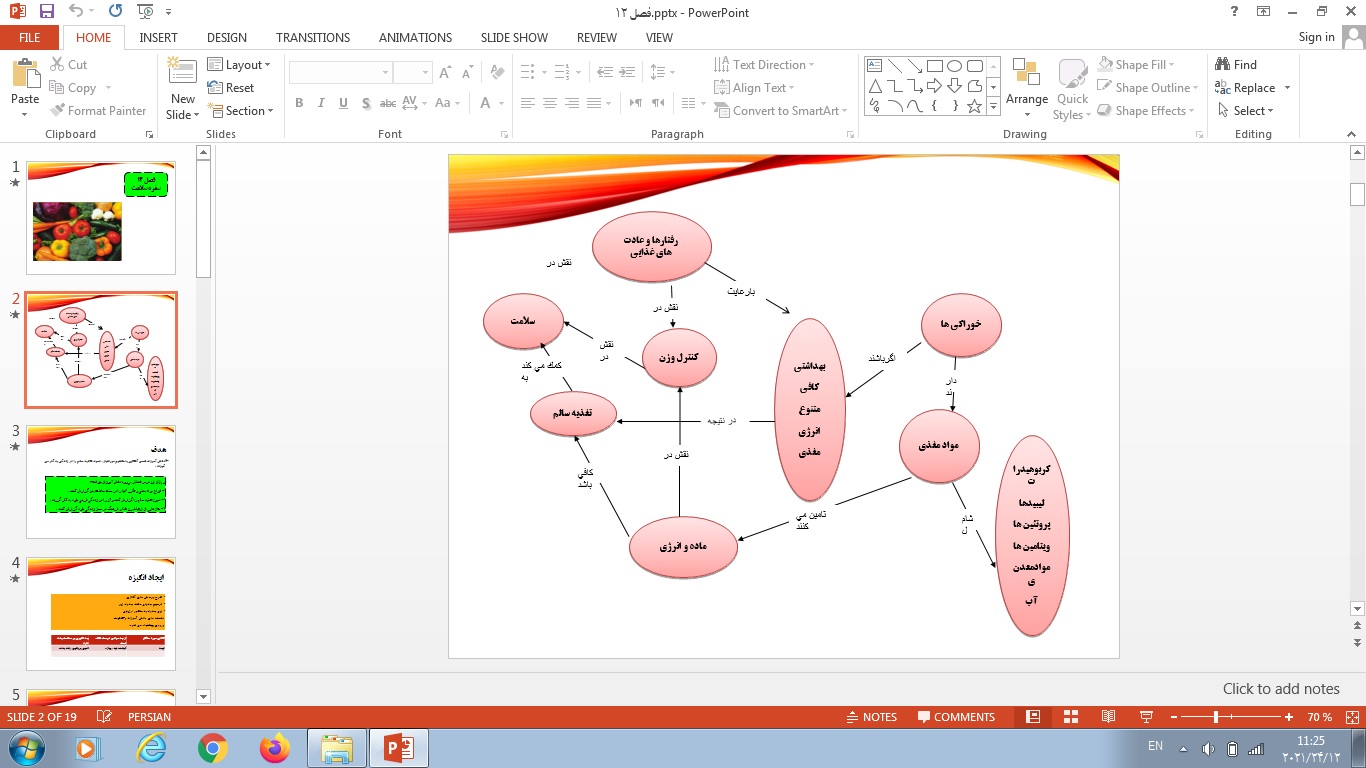Switch to the TRANSITIONS tab
1366x768 pixels.
313,37
